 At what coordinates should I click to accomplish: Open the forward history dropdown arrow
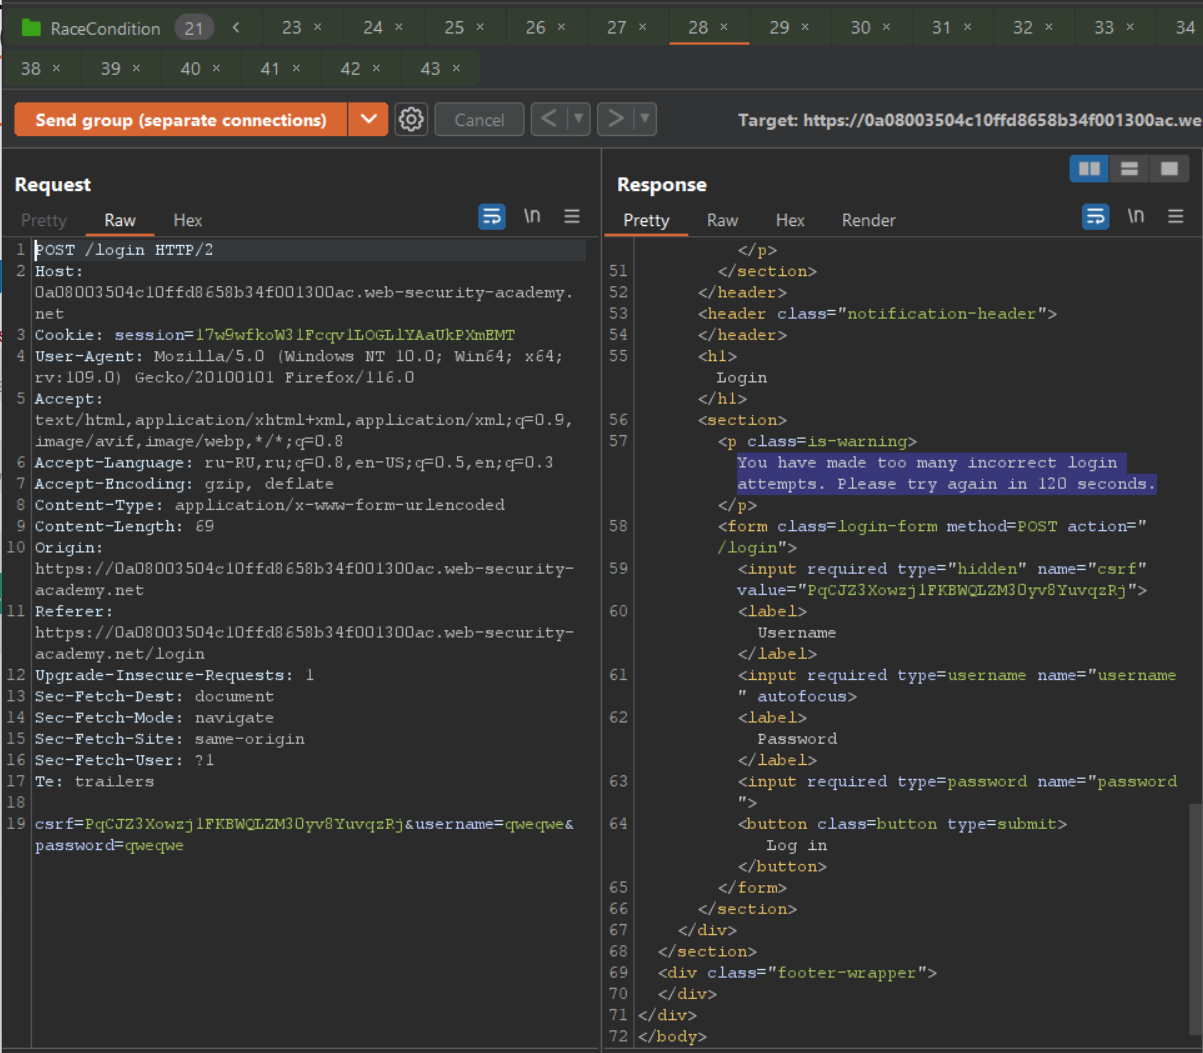(645, 120)
